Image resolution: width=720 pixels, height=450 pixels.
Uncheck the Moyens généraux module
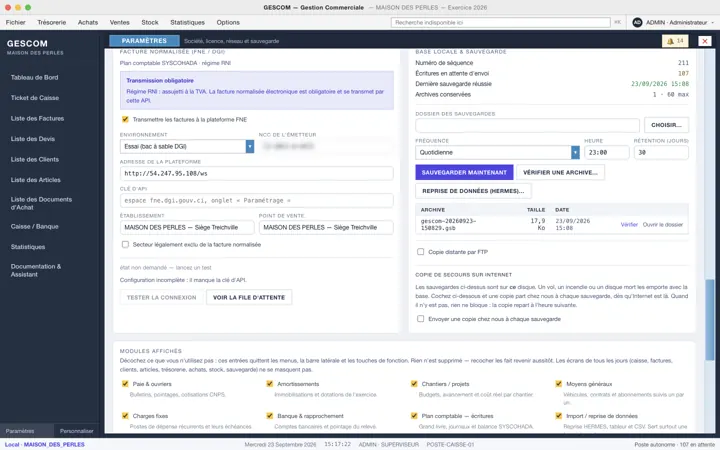click(x=558, y=384)
